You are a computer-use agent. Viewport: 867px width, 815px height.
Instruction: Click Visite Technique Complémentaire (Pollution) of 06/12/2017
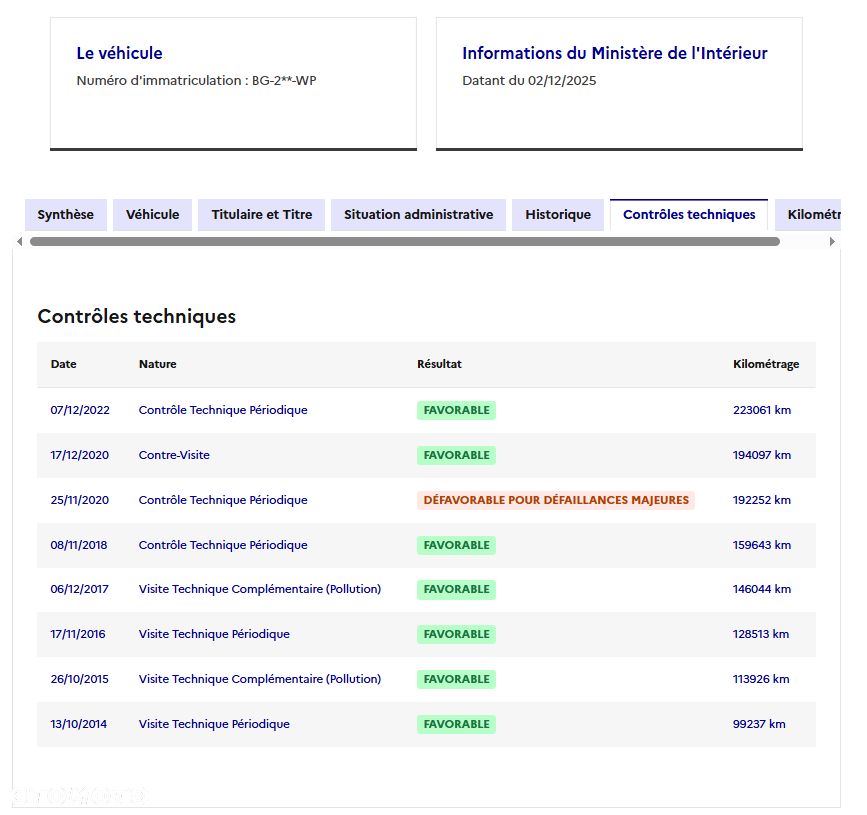point(260,589)
